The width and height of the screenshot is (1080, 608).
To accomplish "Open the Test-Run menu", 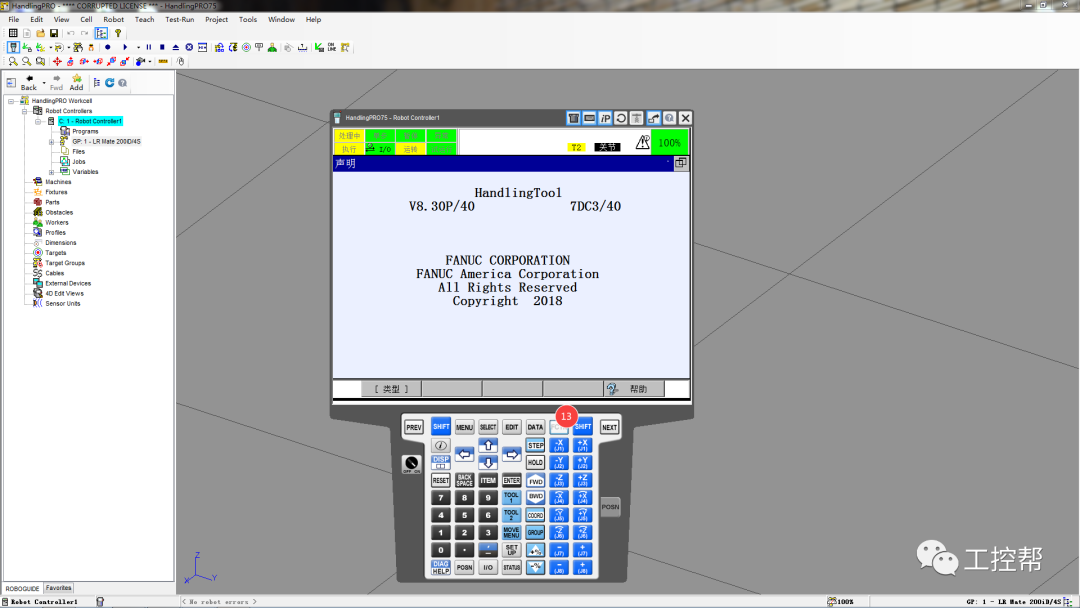I will 180,19.
